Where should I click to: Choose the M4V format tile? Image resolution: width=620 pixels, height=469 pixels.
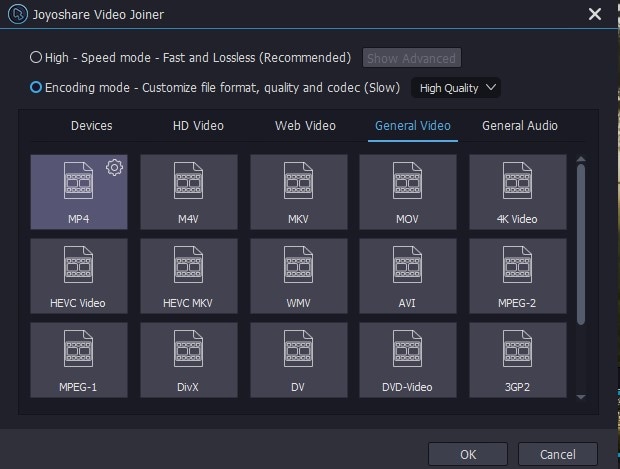(189, 192)
